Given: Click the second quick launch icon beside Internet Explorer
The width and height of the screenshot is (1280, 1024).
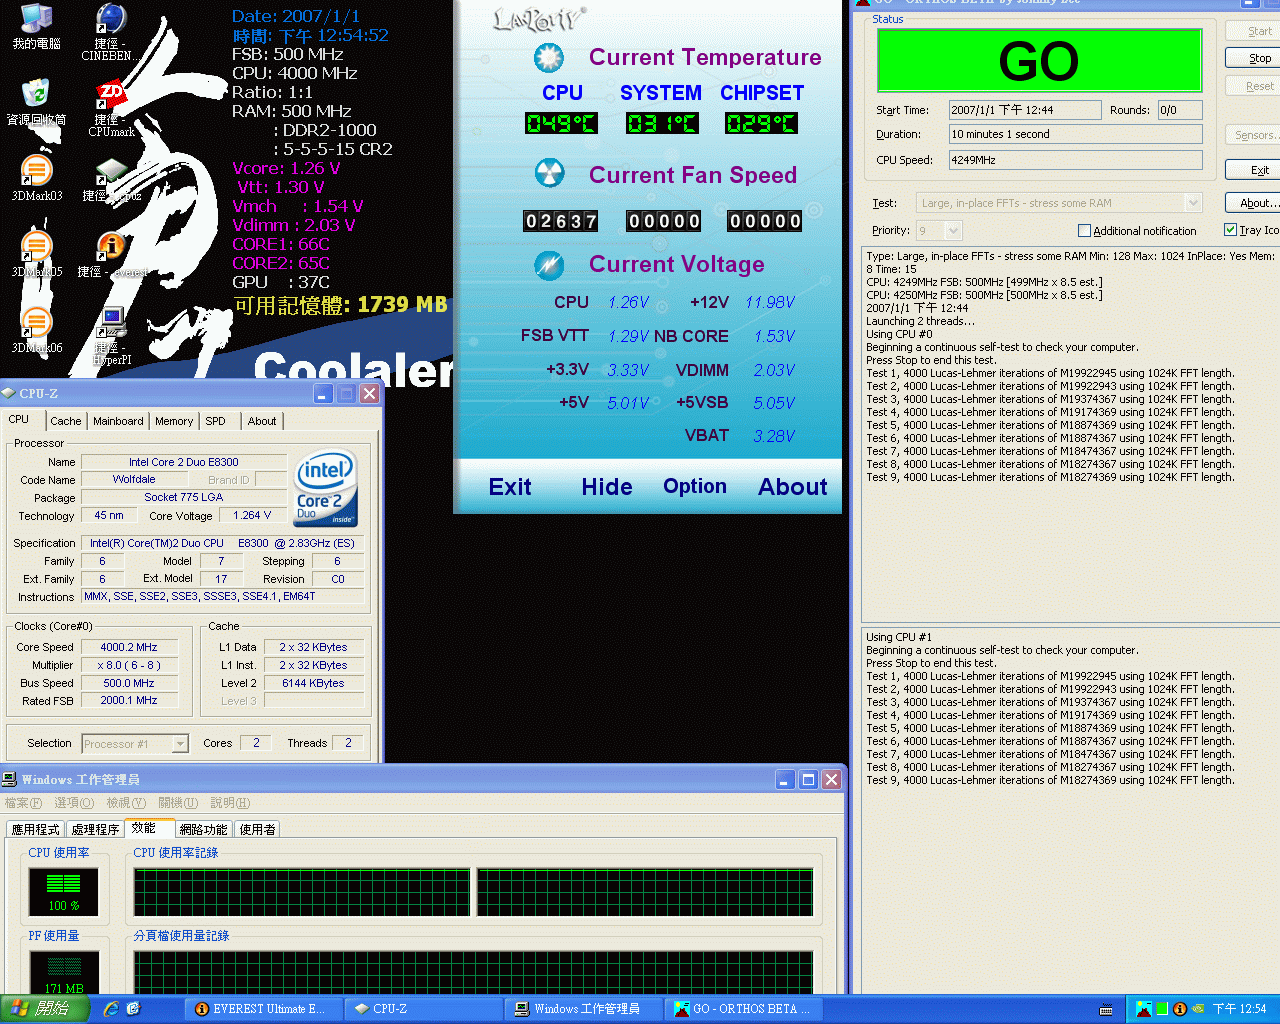Looking at the screenshot, I should pos(133,1009).
